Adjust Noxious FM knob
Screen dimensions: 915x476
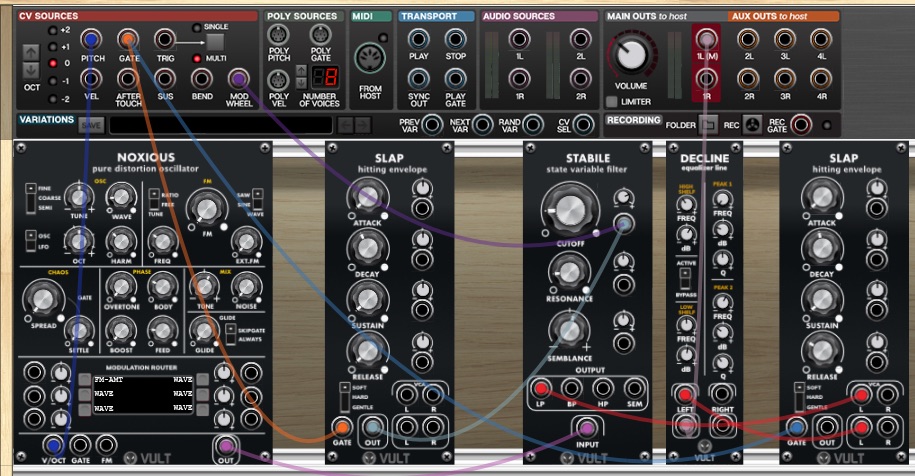tap(207, 209)
